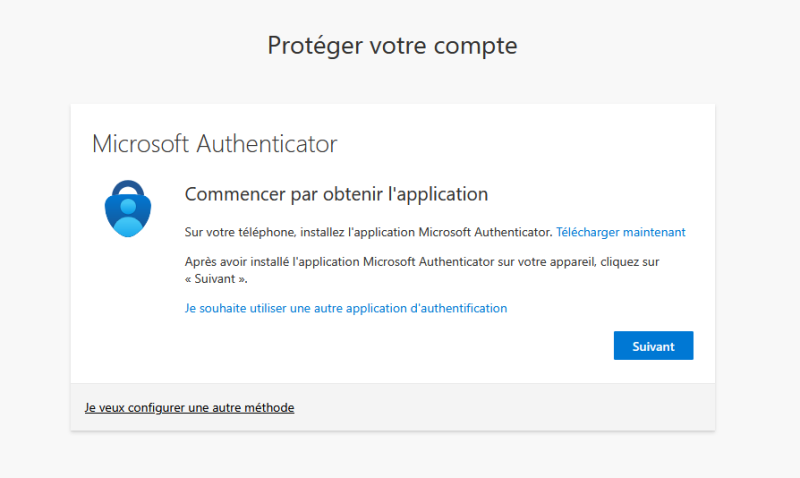Select "Je veux configurer une autre méthode"
Image resolution: width=800 pixels, height=478 pixels.
point(189,408)
